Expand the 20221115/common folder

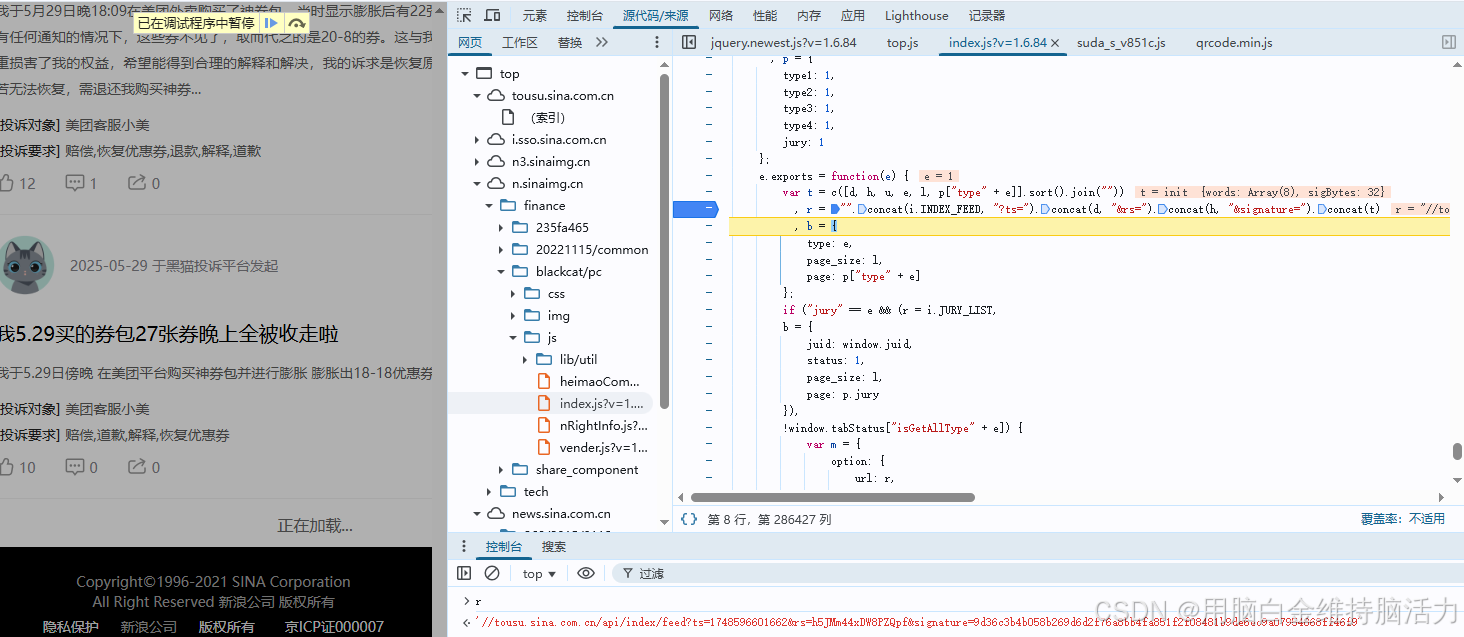[x=501, y=250]
